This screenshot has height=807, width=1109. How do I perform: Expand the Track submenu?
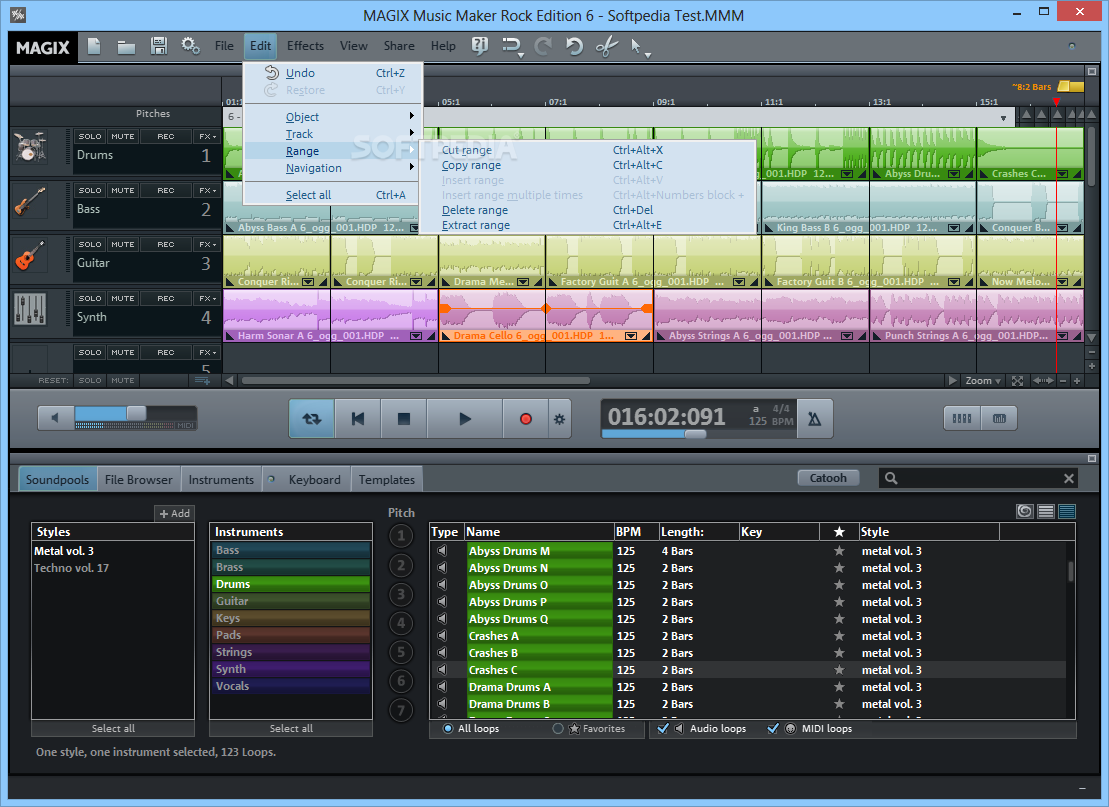click(332, 134)
